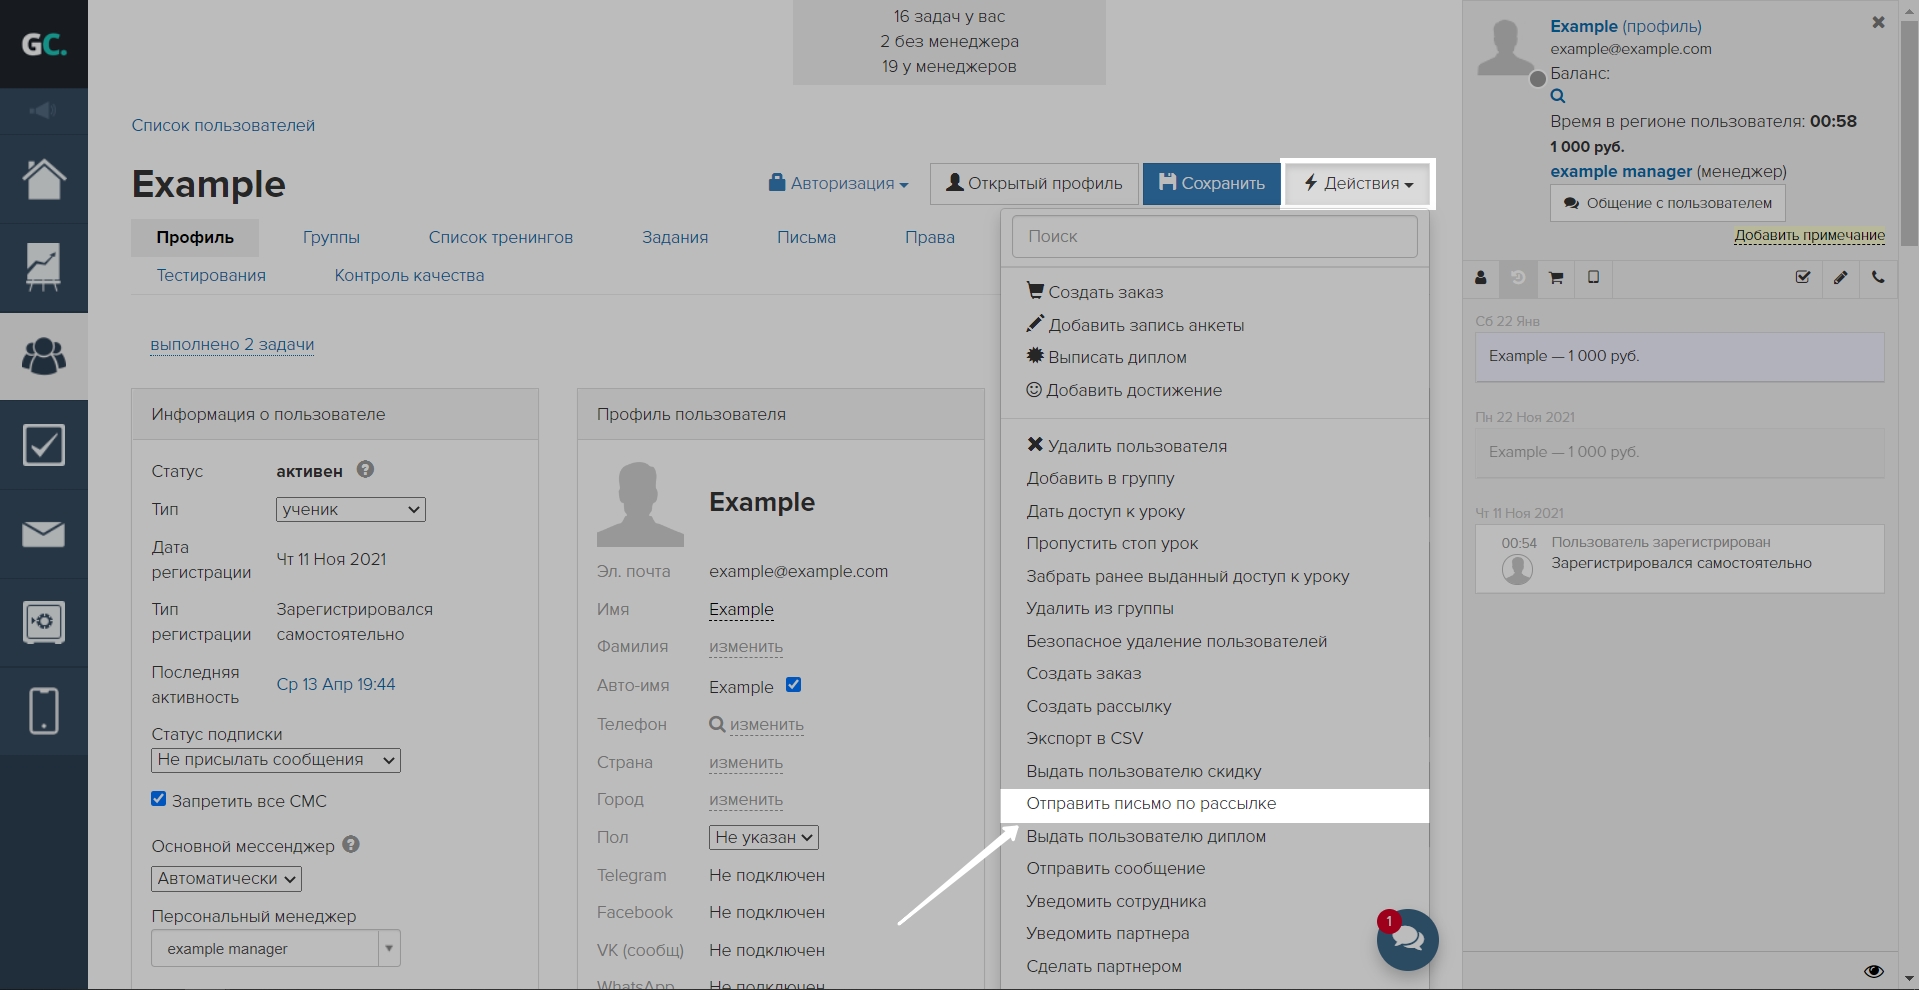Image resolution: width=1919 pixels, height=990 pixels.
Task: Open the Тип dropdown showing ученик
Action: click(x=350, y=509)
